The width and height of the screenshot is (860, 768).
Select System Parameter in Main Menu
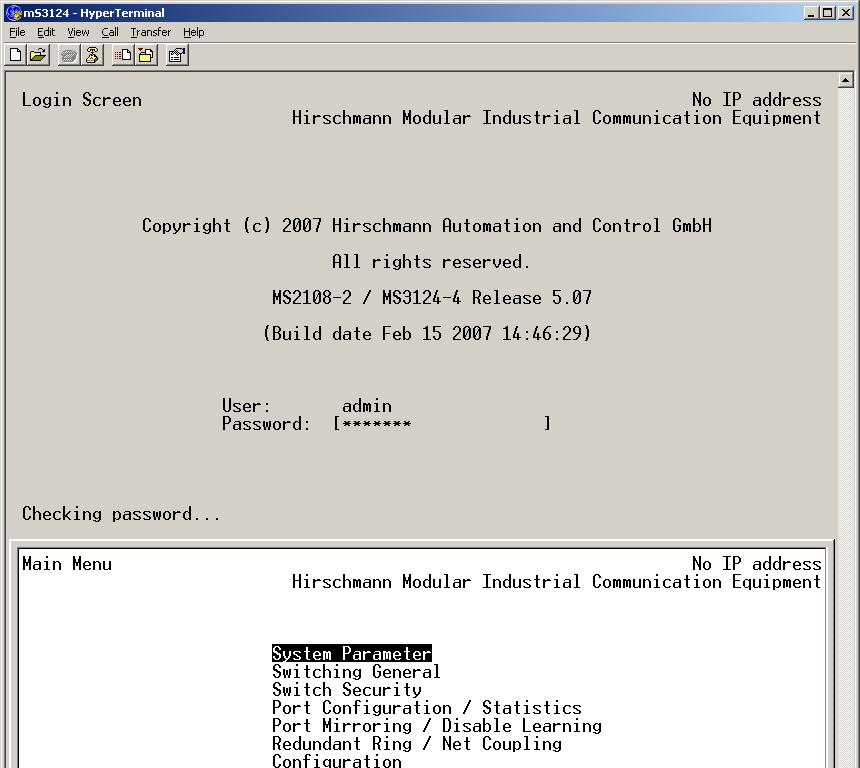click(351, 654)
